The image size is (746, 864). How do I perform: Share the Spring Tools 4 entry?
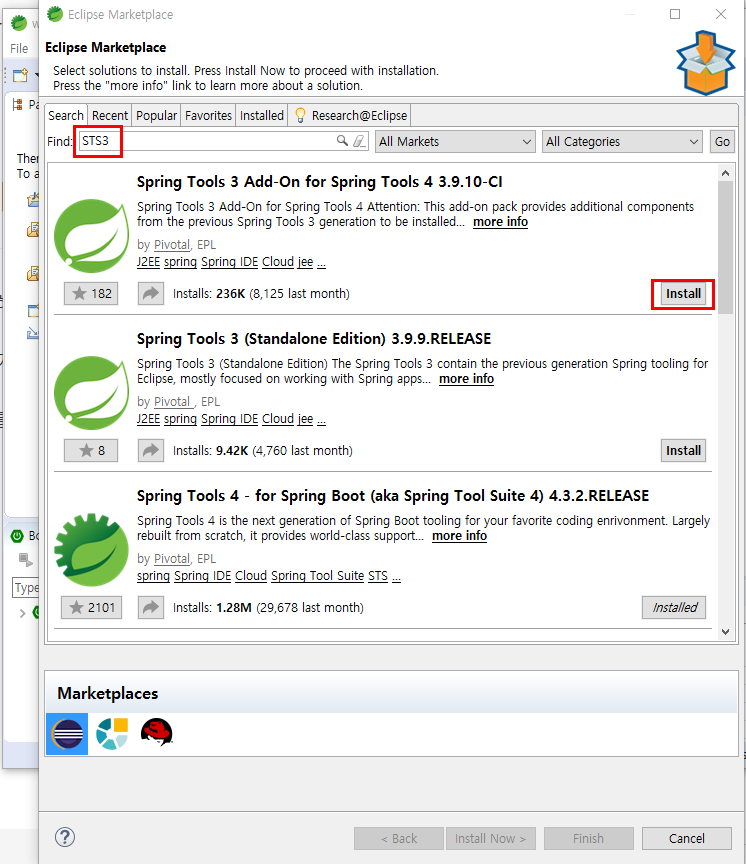coord(150,607)
